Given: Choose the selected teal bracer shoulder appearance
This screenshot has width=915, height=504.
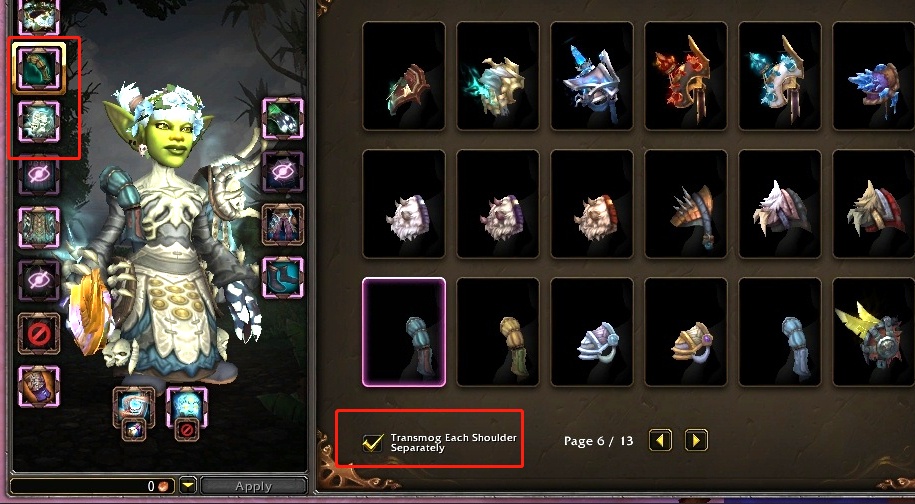Looking at the screenshot, I should [404, 332].
